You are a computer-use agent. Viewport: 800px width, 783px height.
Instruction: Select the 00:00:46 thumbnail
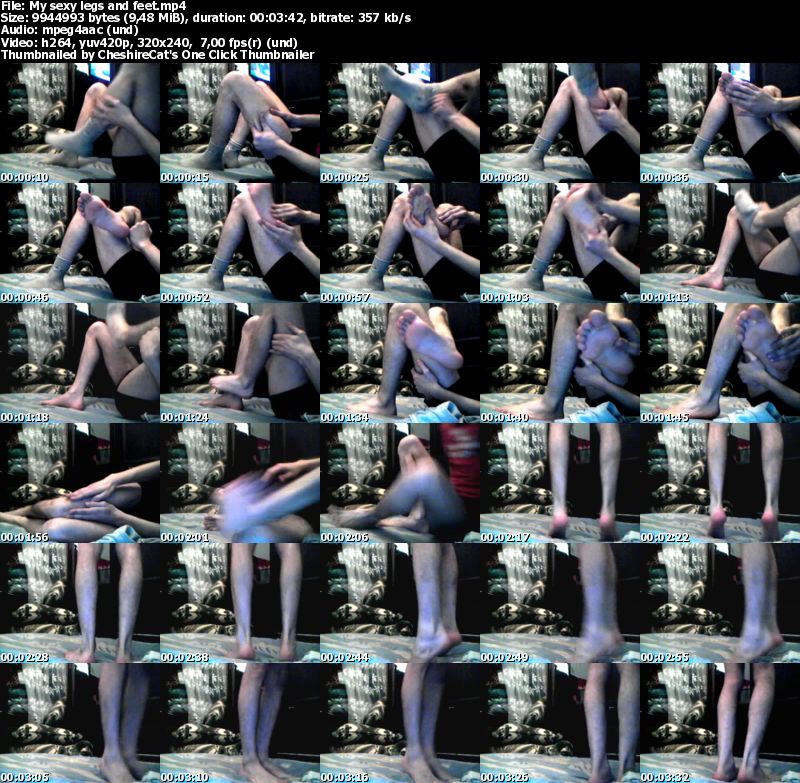tap(80, 241)
